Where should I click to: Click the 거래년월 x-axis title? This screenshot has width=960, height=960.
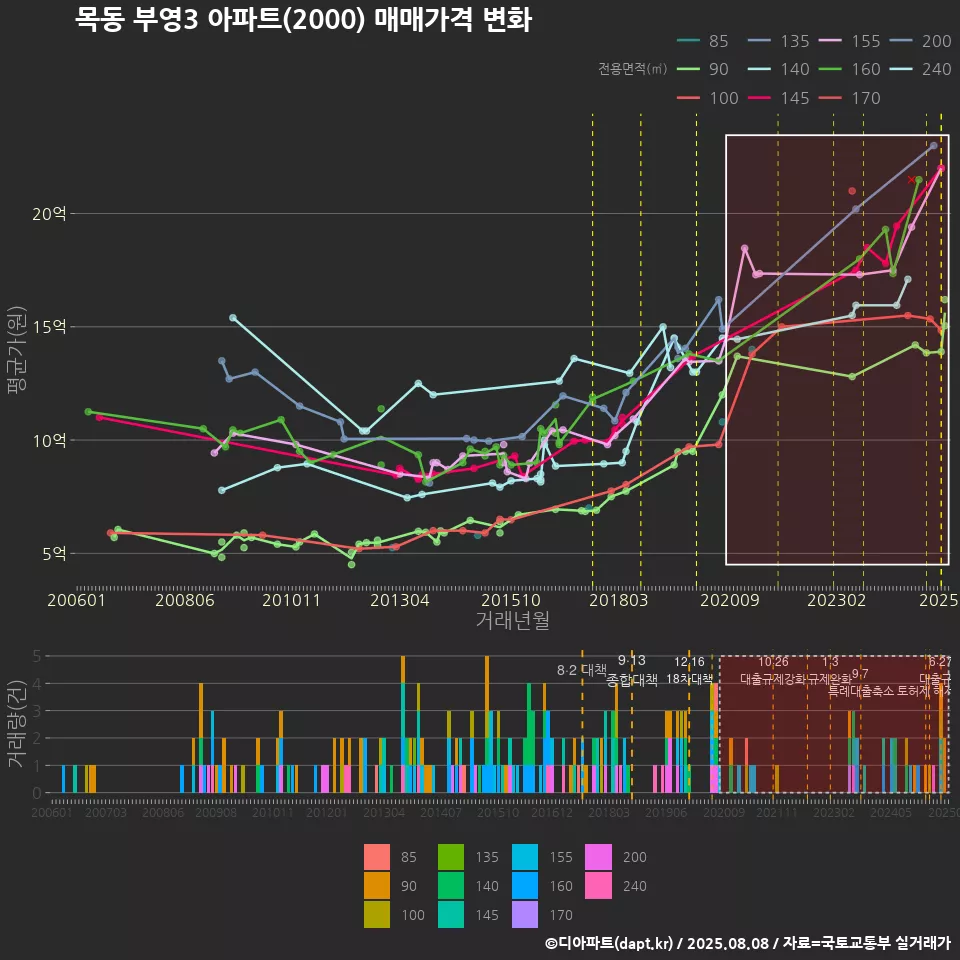[x=512, y=620]
